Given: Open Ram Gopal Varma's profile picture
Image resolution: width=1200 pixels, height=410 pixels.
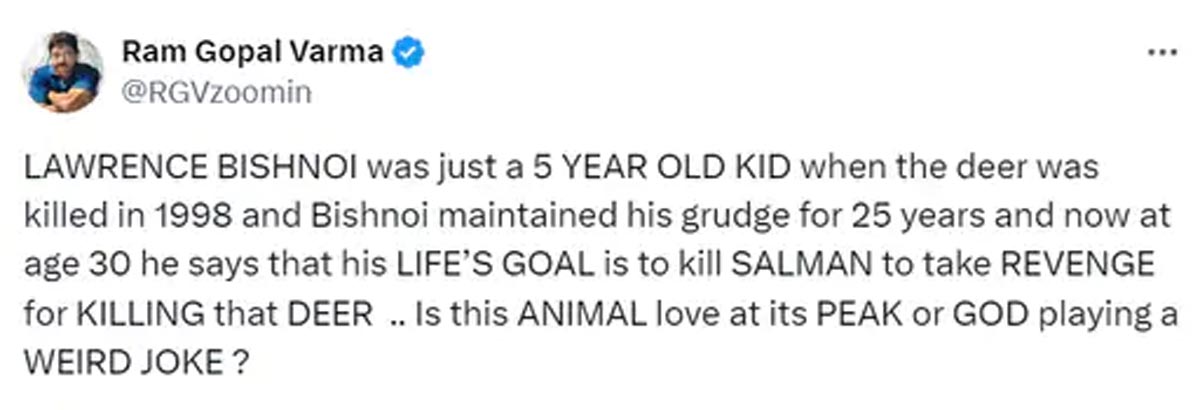Looking at the screenshot, I should 63,72.
